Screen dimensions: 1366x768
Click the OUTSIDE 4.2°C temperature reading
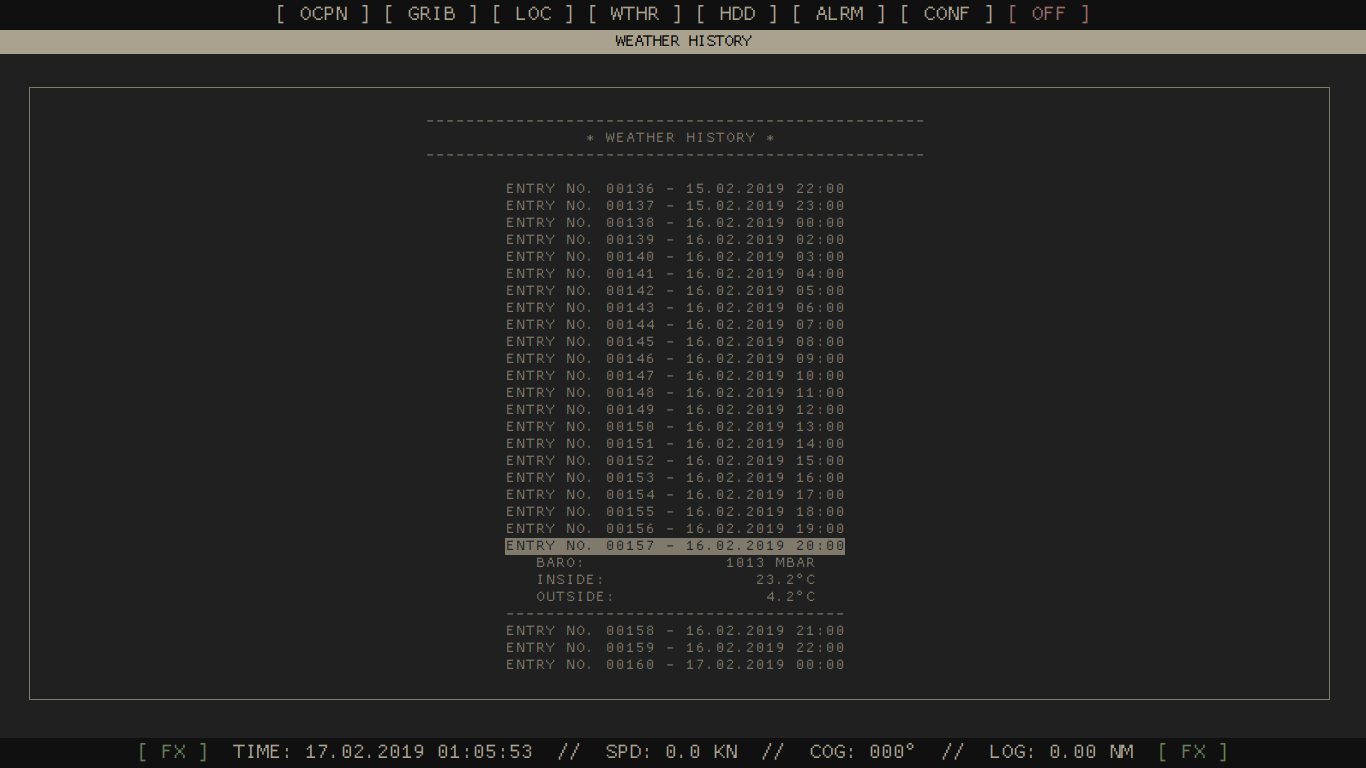pos(675,597)
